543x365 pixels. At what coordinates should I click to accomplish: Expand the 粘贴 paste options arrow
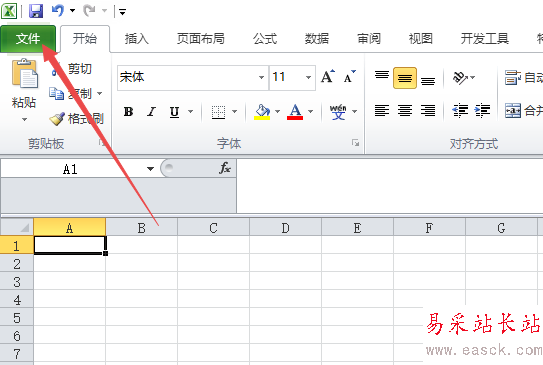[24, 119]
